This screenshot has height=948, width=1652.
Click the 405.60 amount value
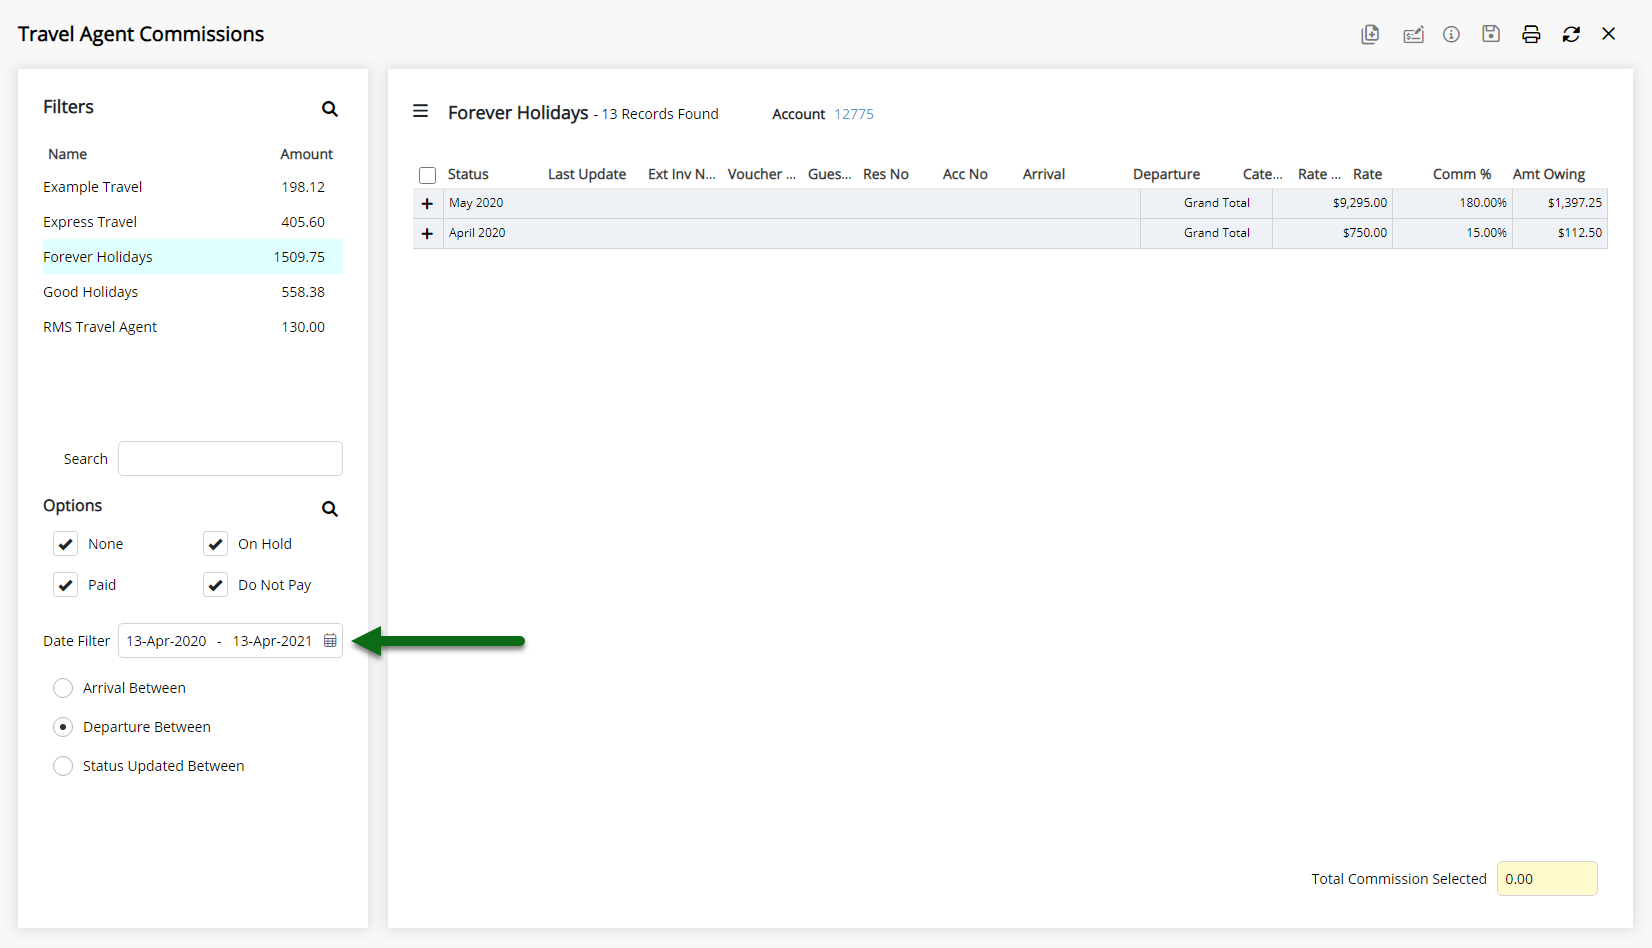[x=303, y=222]
